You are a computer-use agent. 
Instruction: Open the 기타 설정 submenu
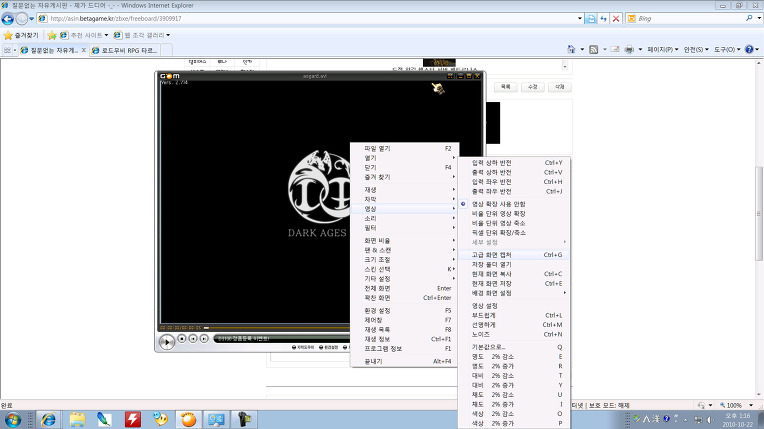click(x=404, y=278)
